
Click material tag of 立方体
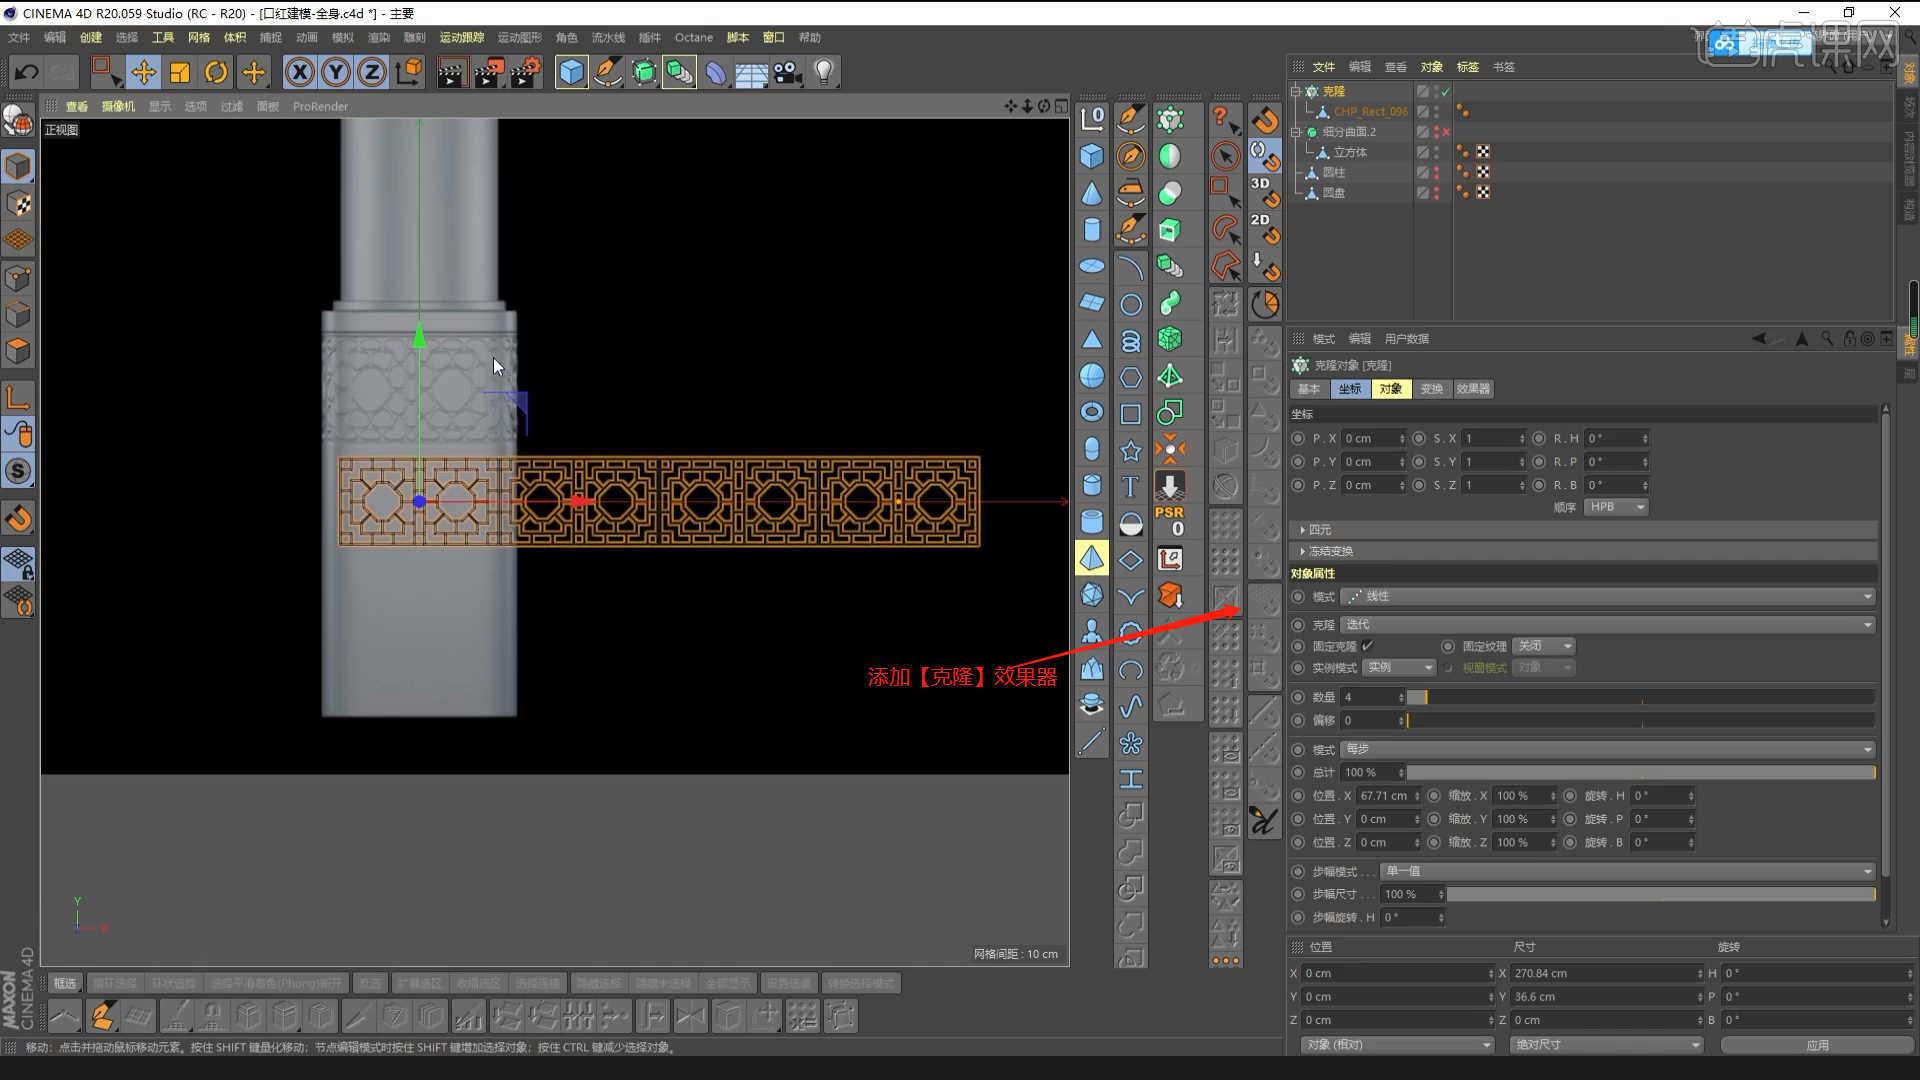coord(1483,152)
